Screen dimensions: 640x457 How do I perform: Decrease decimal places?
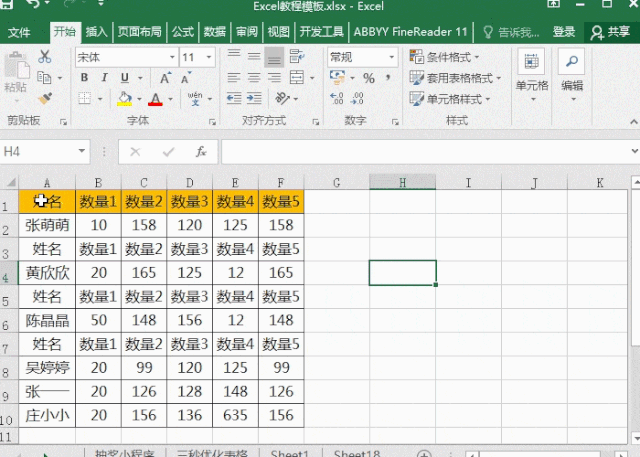pos(357,98)
